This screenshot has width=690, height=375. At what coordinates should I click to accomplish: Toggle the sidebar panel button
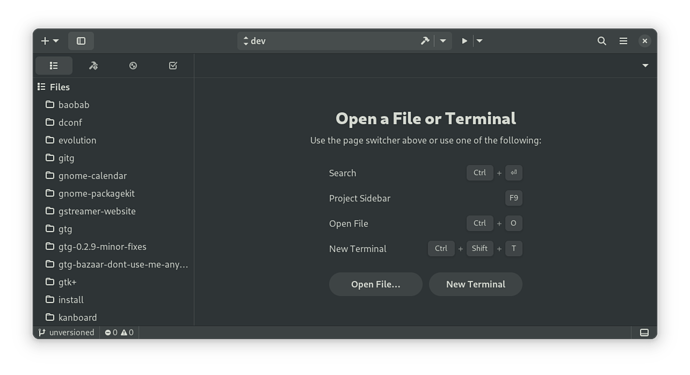tap(81, 41)
